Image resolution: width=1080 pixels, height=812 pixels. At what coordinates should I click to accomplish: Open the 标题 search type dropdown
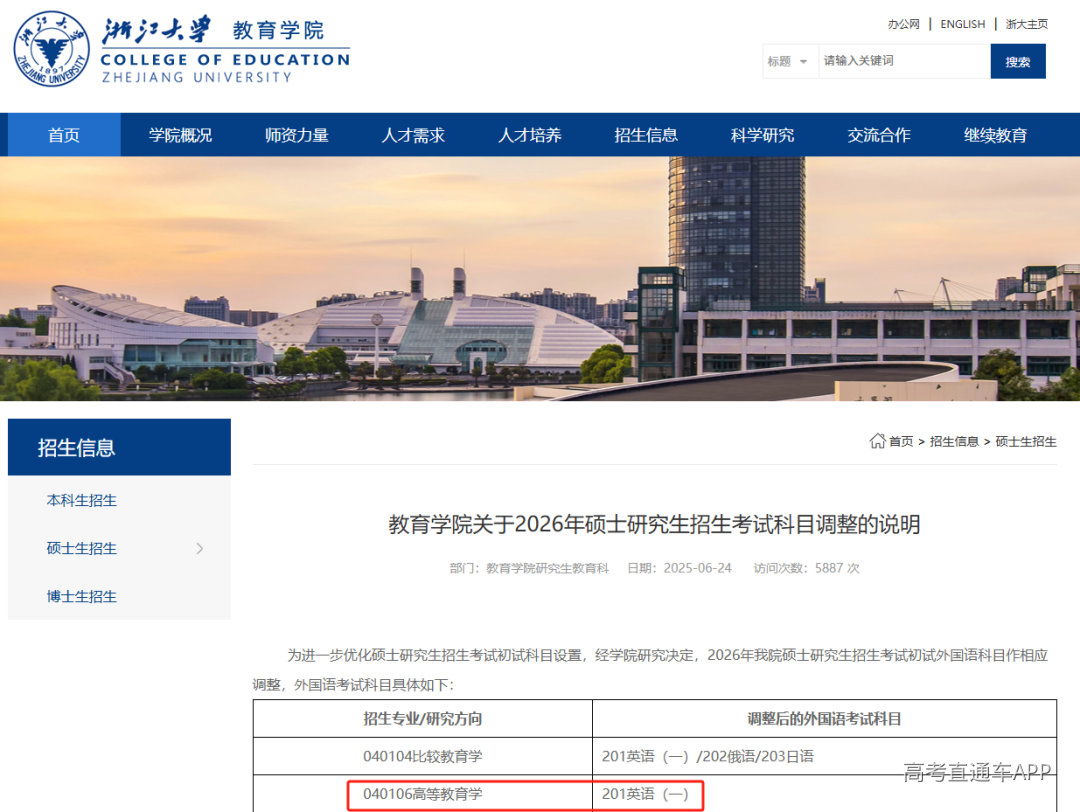788,61
